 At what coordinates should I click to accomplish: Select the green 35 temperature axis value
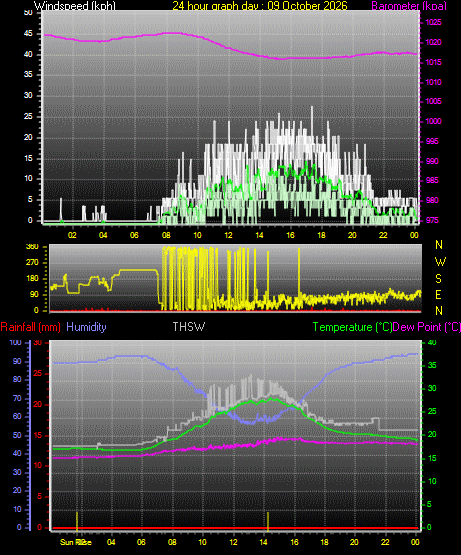[432, 366]
